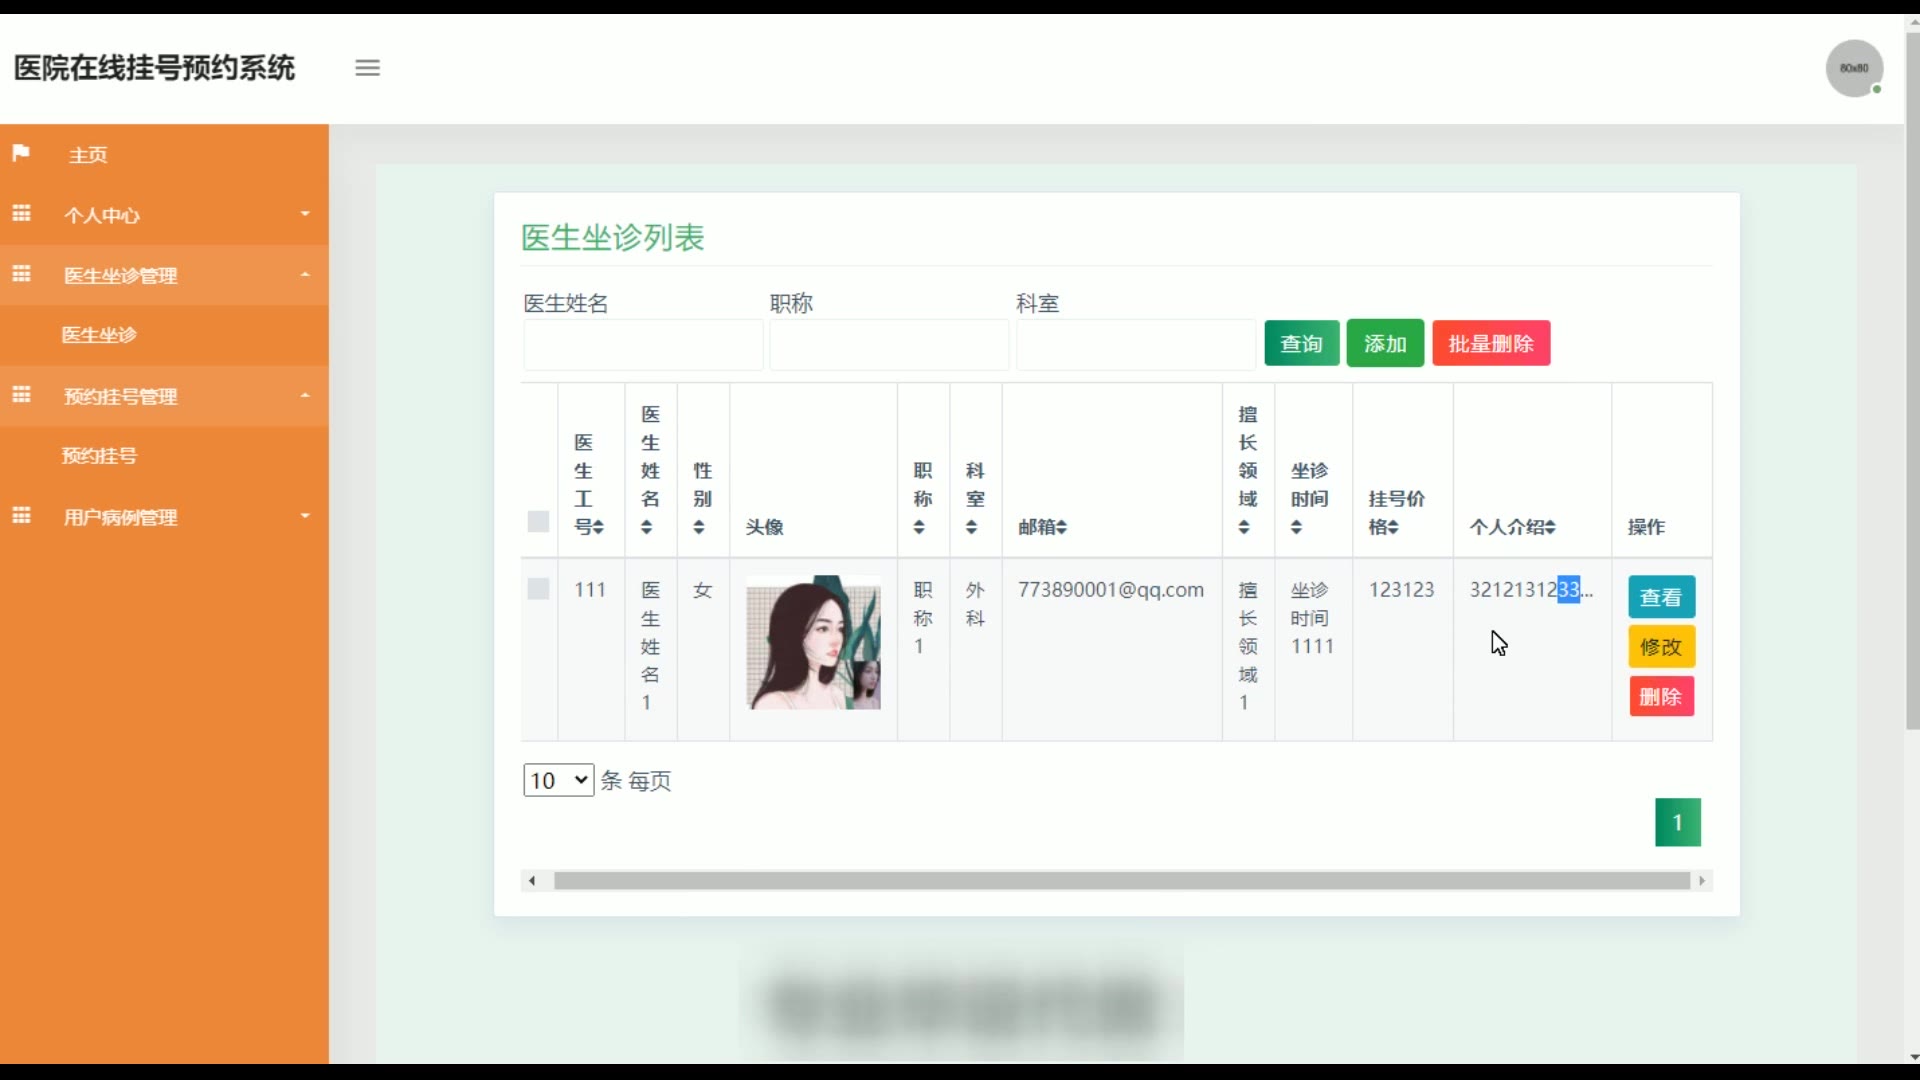Focus the 医生姓名 search input field

[x=642, y=345]
